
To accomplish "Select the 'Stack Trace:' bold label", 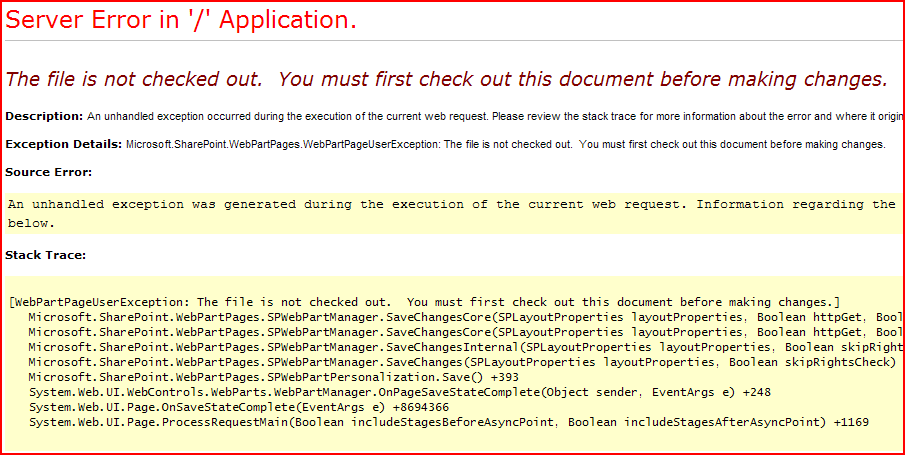I will pyautogui.click(x=45, y=255).
